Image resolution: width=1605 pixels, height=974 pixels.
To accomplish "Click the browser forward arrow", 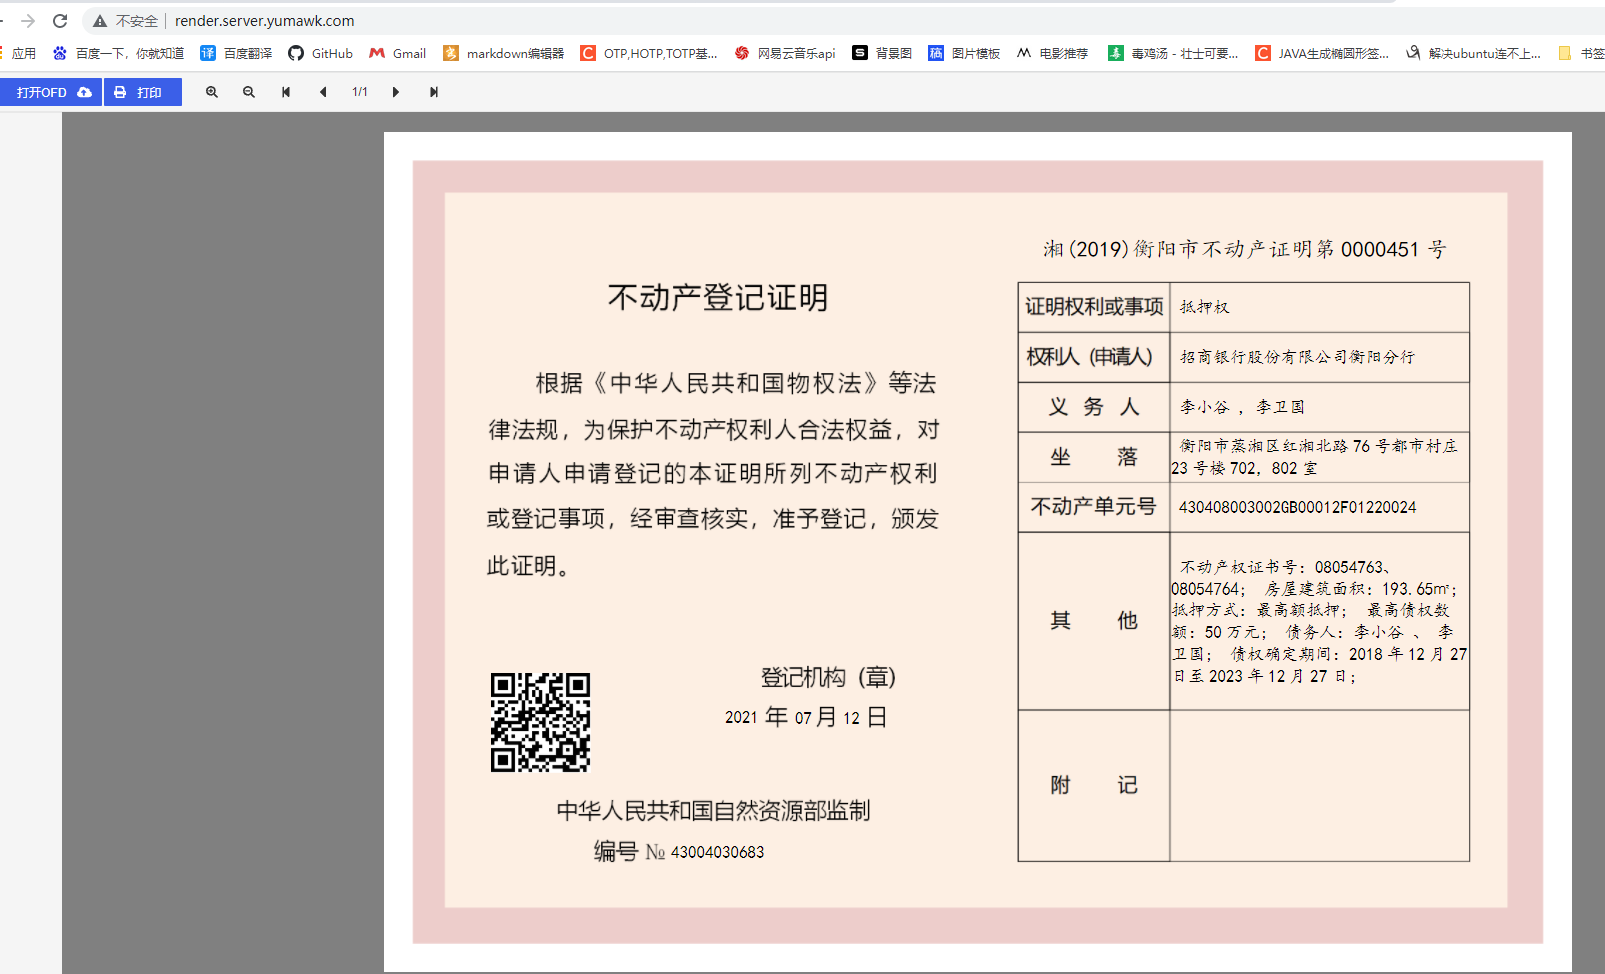I will [x=28, y=21].
